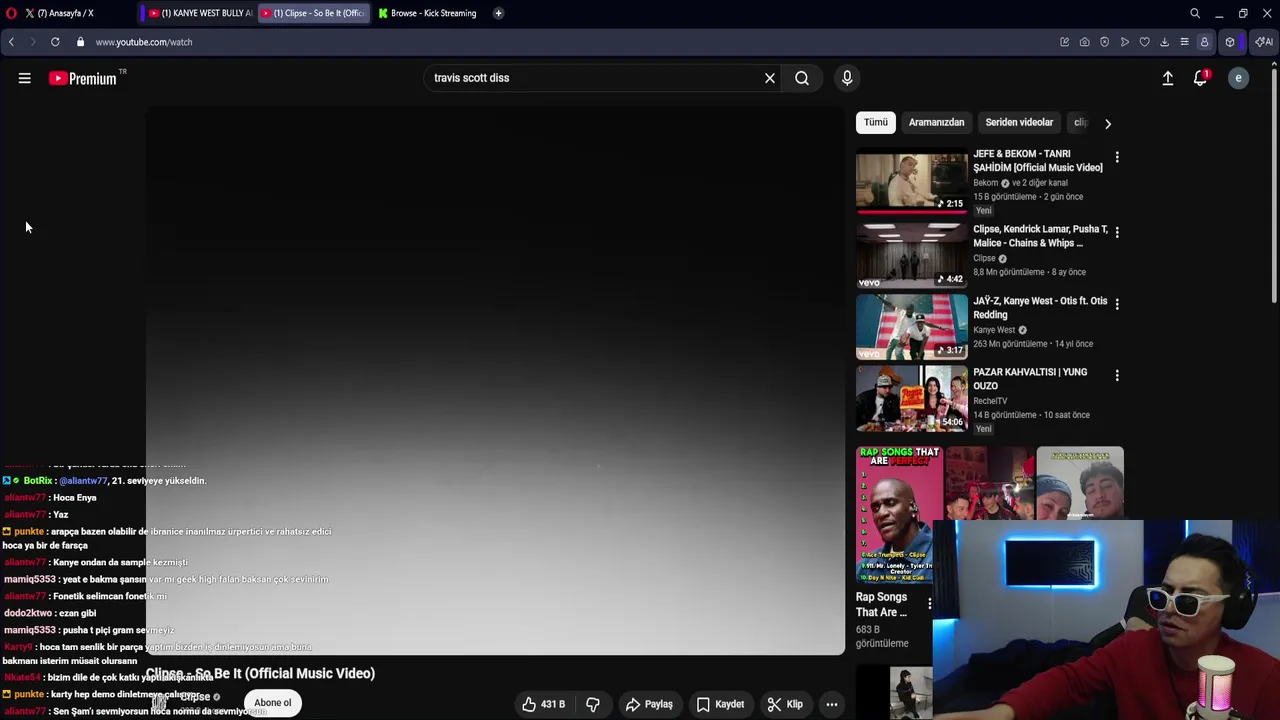Open the YouTube upload/create icon
This screenshot has width=1280, height=720.
(x=1167, y=78)
